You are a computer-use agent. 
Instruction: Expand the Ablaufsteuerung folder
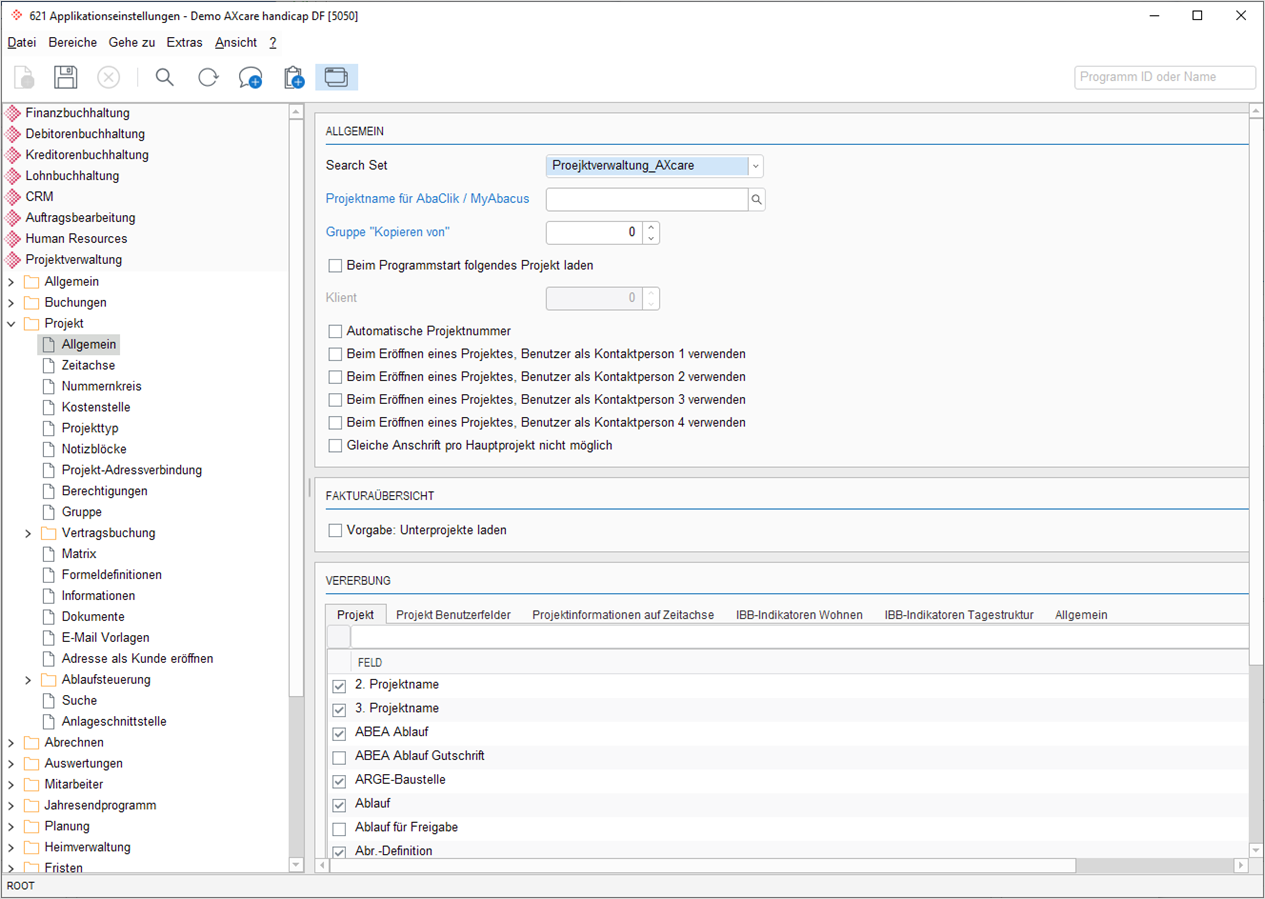[28, 680]
